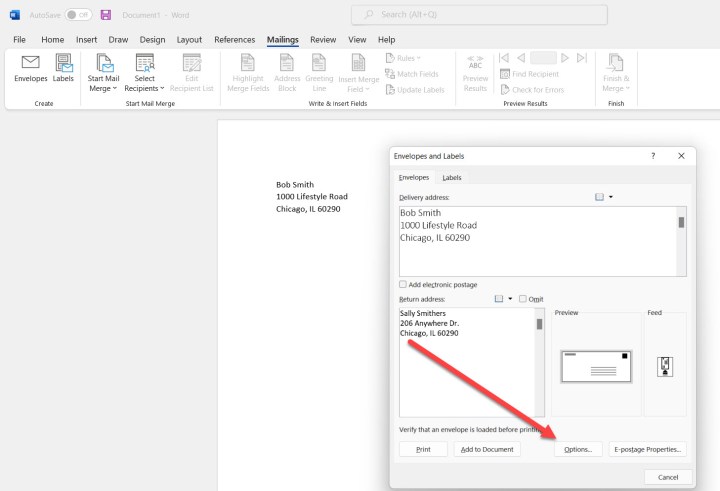Image resolution: width=720 pixels, height=491 pixels.
Task: Click the Options... button
Action: coord(578,450)
